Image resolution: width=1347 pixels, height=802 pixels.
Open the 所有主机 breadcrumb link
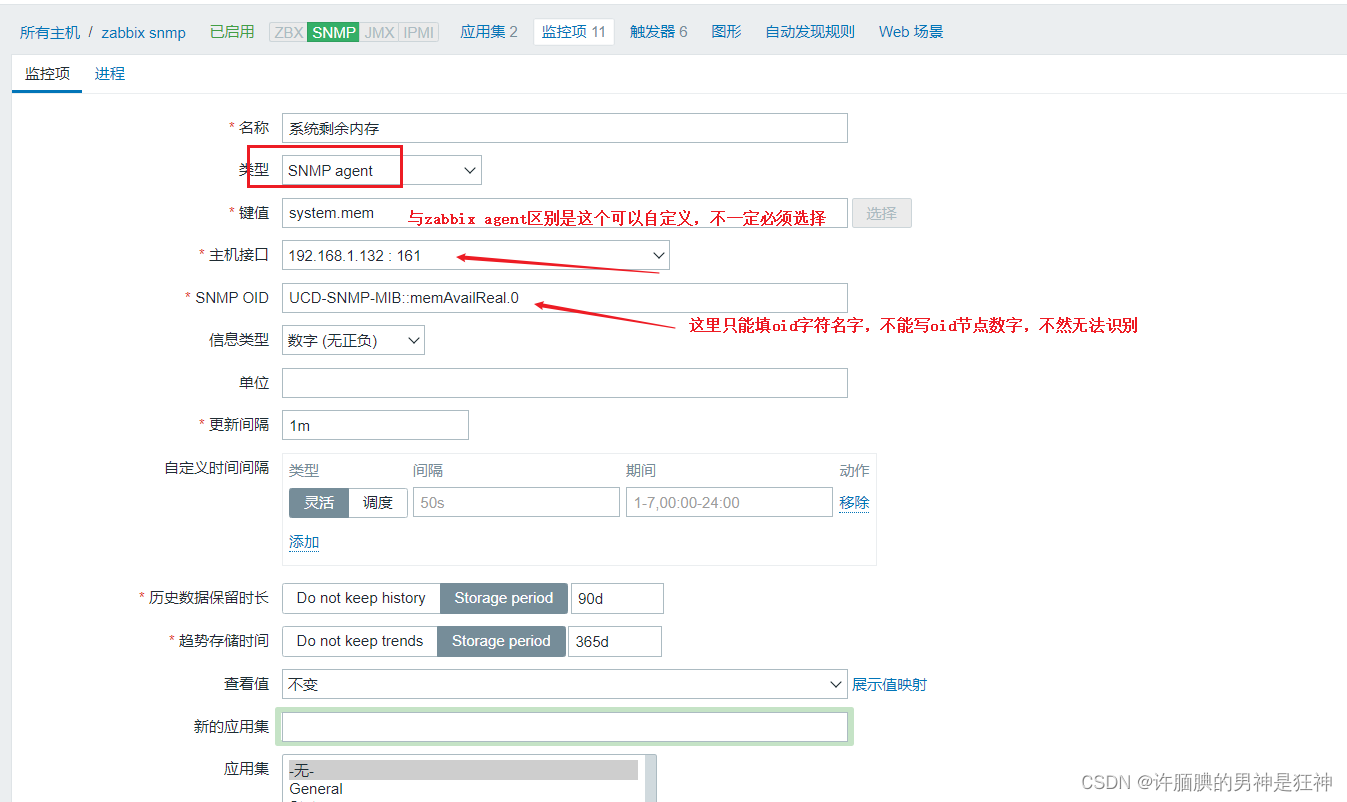click(x=50, y=32)
